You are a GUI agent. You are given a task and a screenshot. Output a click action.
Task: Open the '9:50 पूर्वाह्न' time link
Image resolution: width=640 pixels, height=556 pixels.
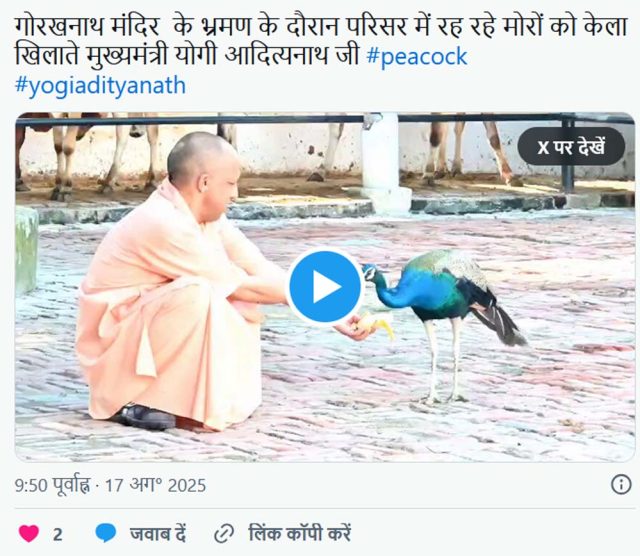[x=52, y=485]
